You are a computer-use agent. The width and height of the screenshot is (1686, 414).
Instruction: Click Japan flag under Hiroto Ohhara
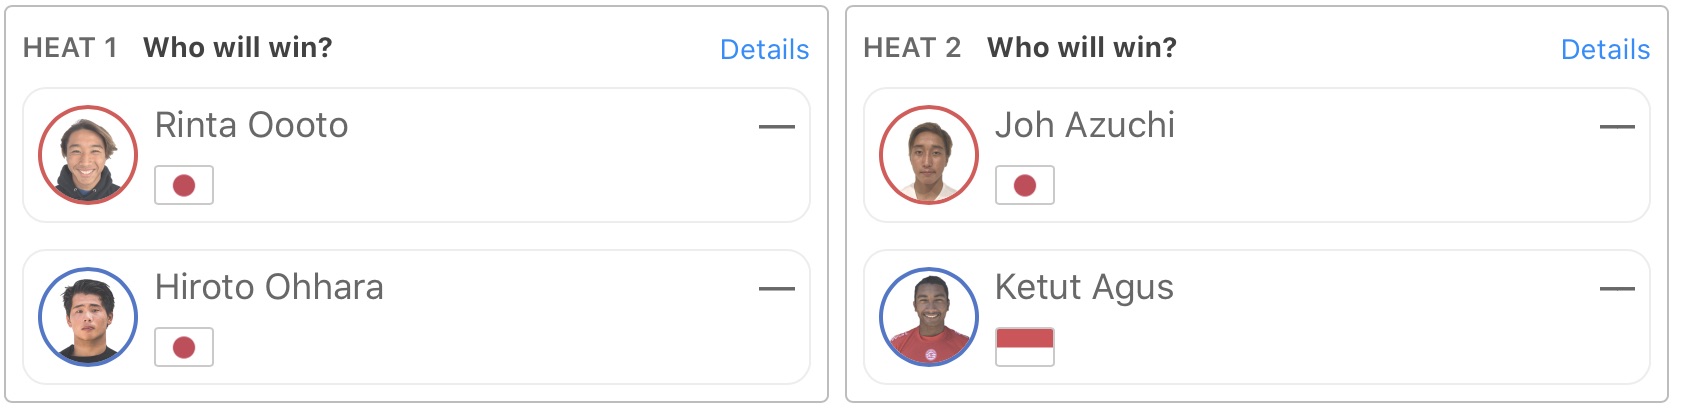click(x=184, y=347)
